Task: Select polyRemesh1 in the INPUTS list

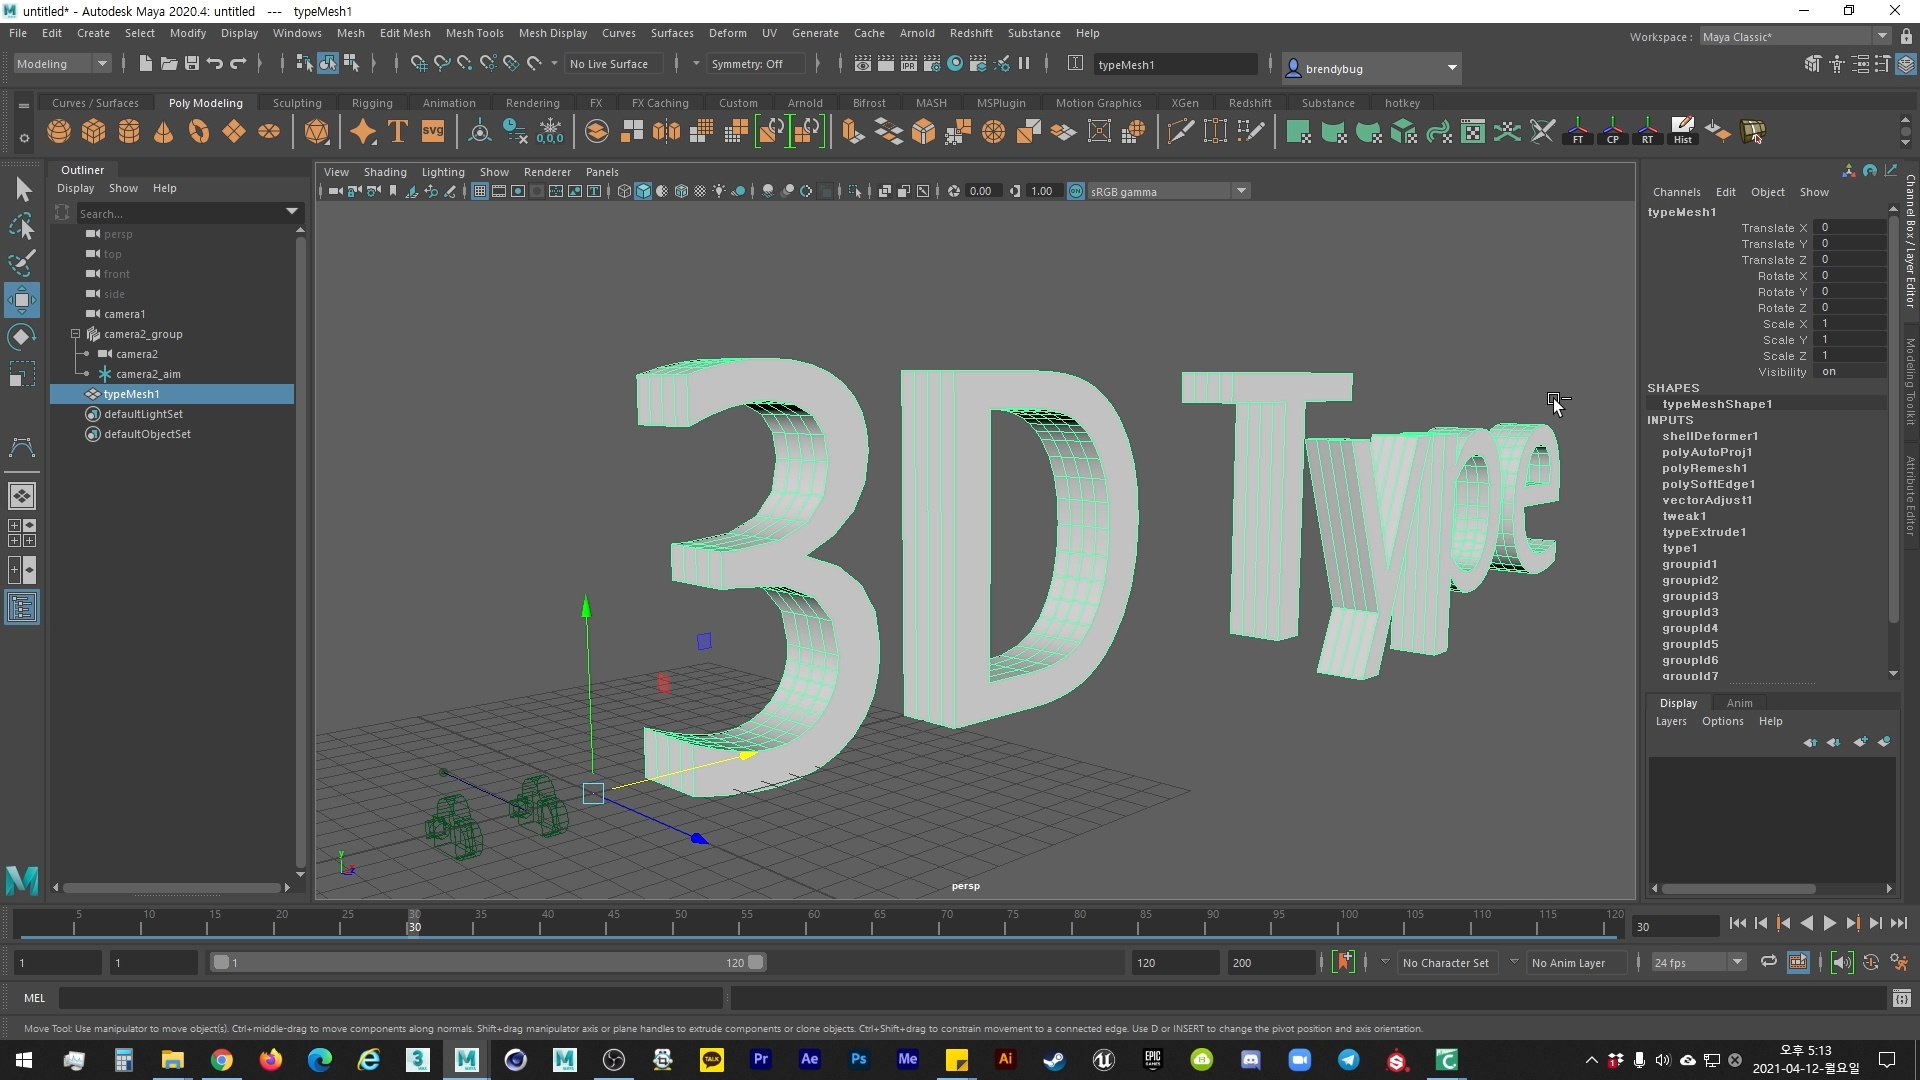Action: (1705, 468)
